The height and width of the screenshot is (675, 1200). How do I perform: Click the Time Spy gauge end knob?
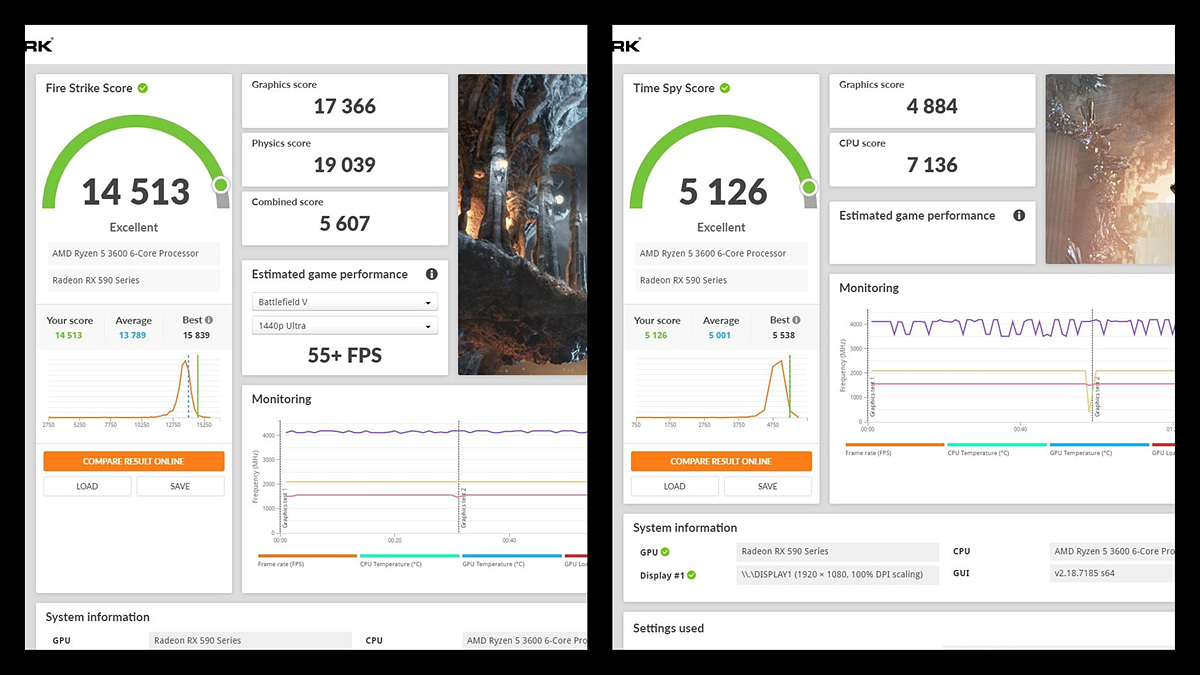pos(809,187)
